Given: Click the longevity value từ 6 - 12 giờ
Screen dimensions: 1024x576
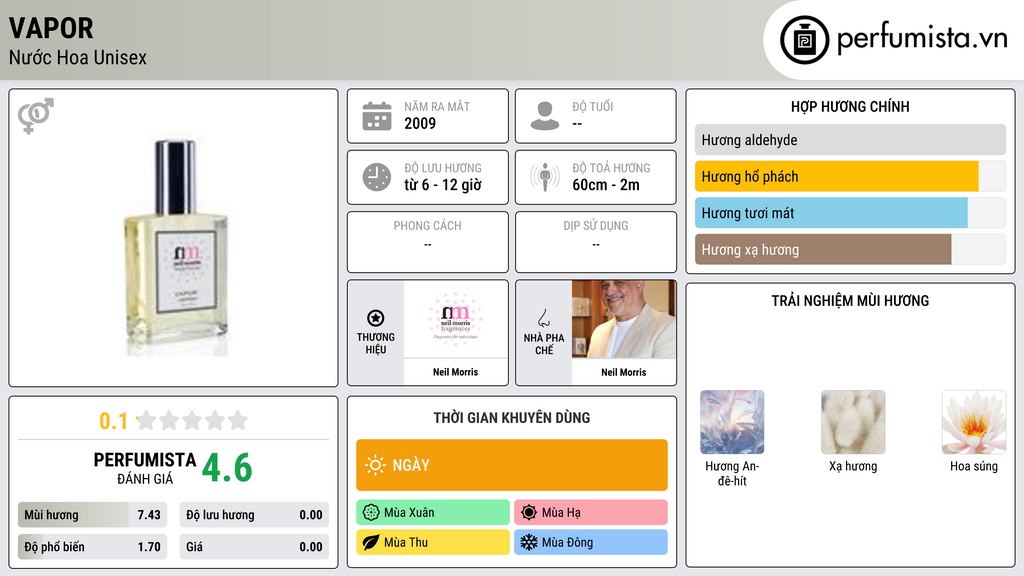Looking at the screenshot, I should coord(443,185).
